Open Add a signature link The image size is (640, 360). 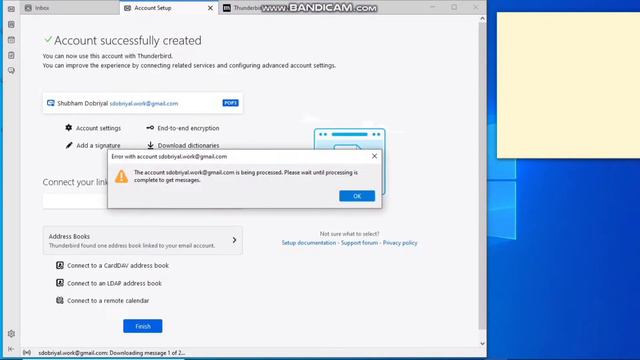pos(98,145)
